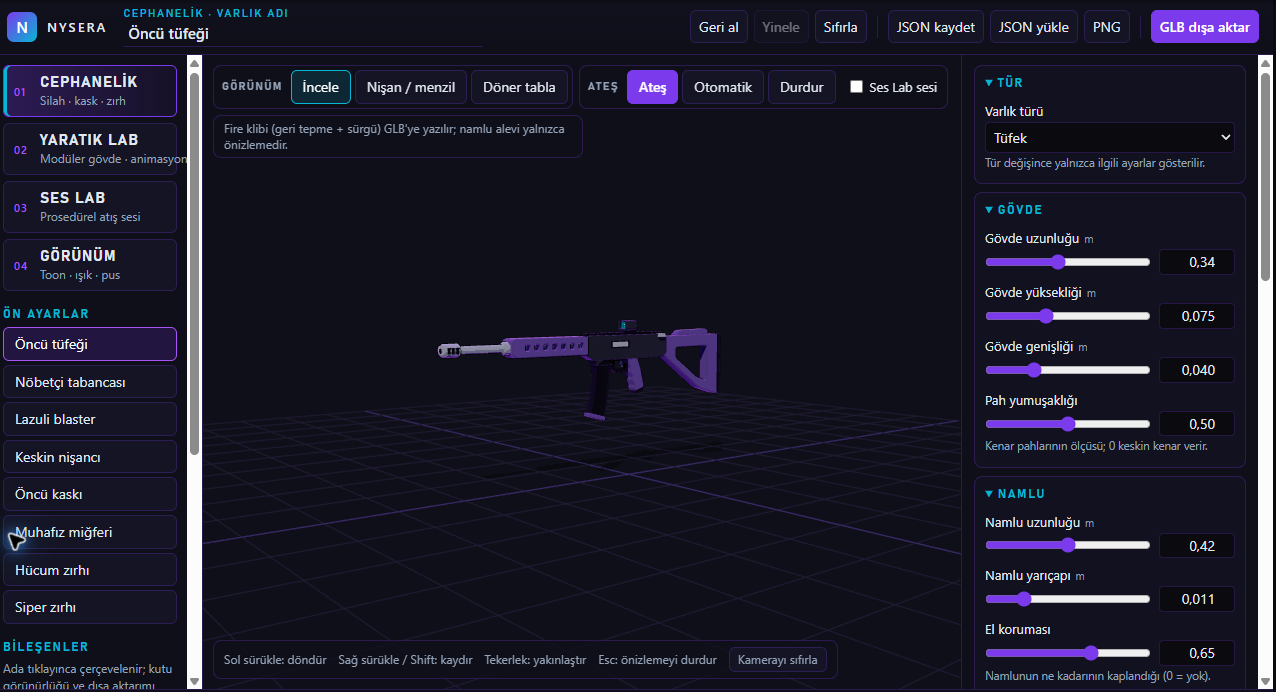Load a file via JSON yükle
The height and width of the screenshot is (692, 1276).
(x=1034, y=27)
